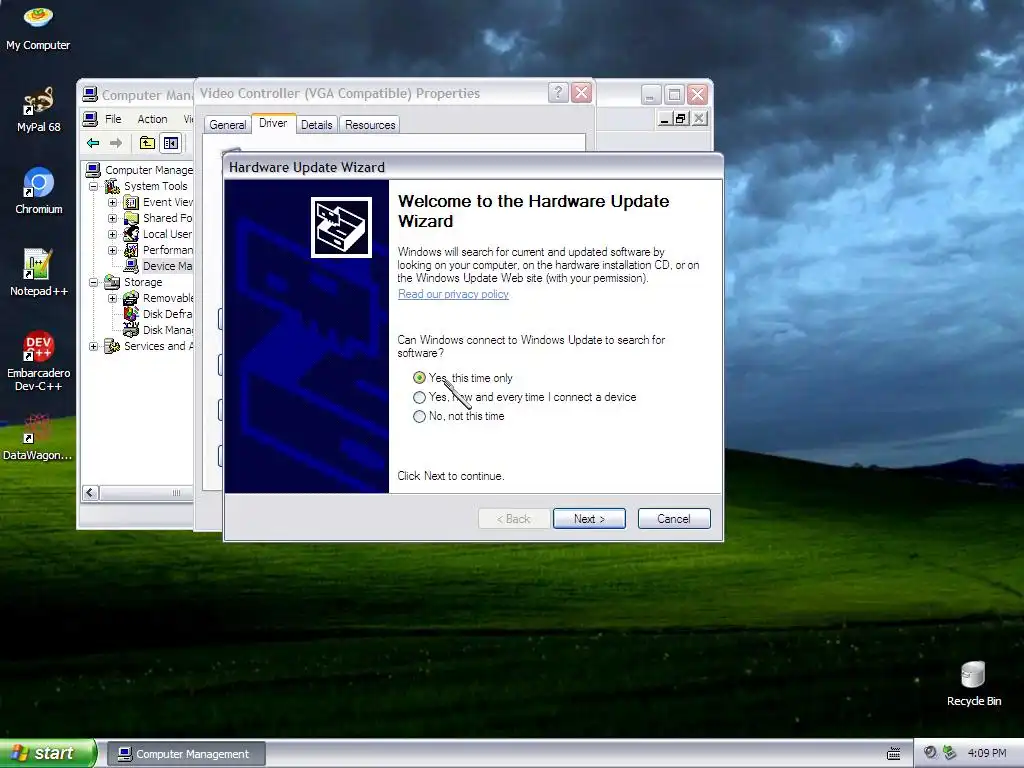Screen dimensions: 1024x768
Task: Collapse the Storage node
Action: 93,282
